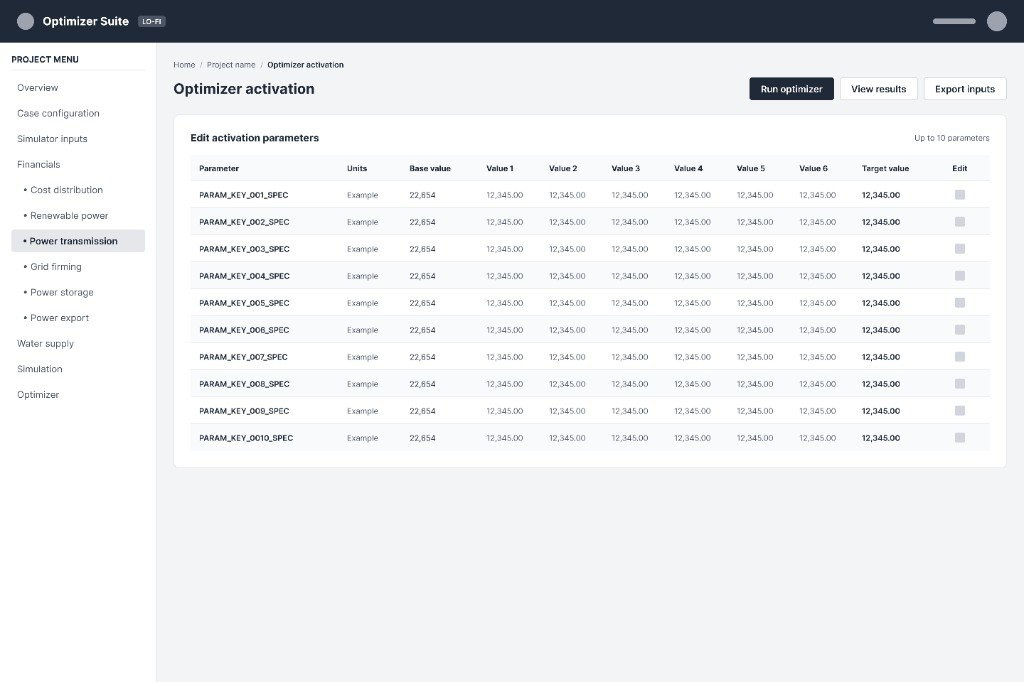Click the Value 5 column header
The height and width of the screenshot is (682, 1024).
[x=750, y=169]
